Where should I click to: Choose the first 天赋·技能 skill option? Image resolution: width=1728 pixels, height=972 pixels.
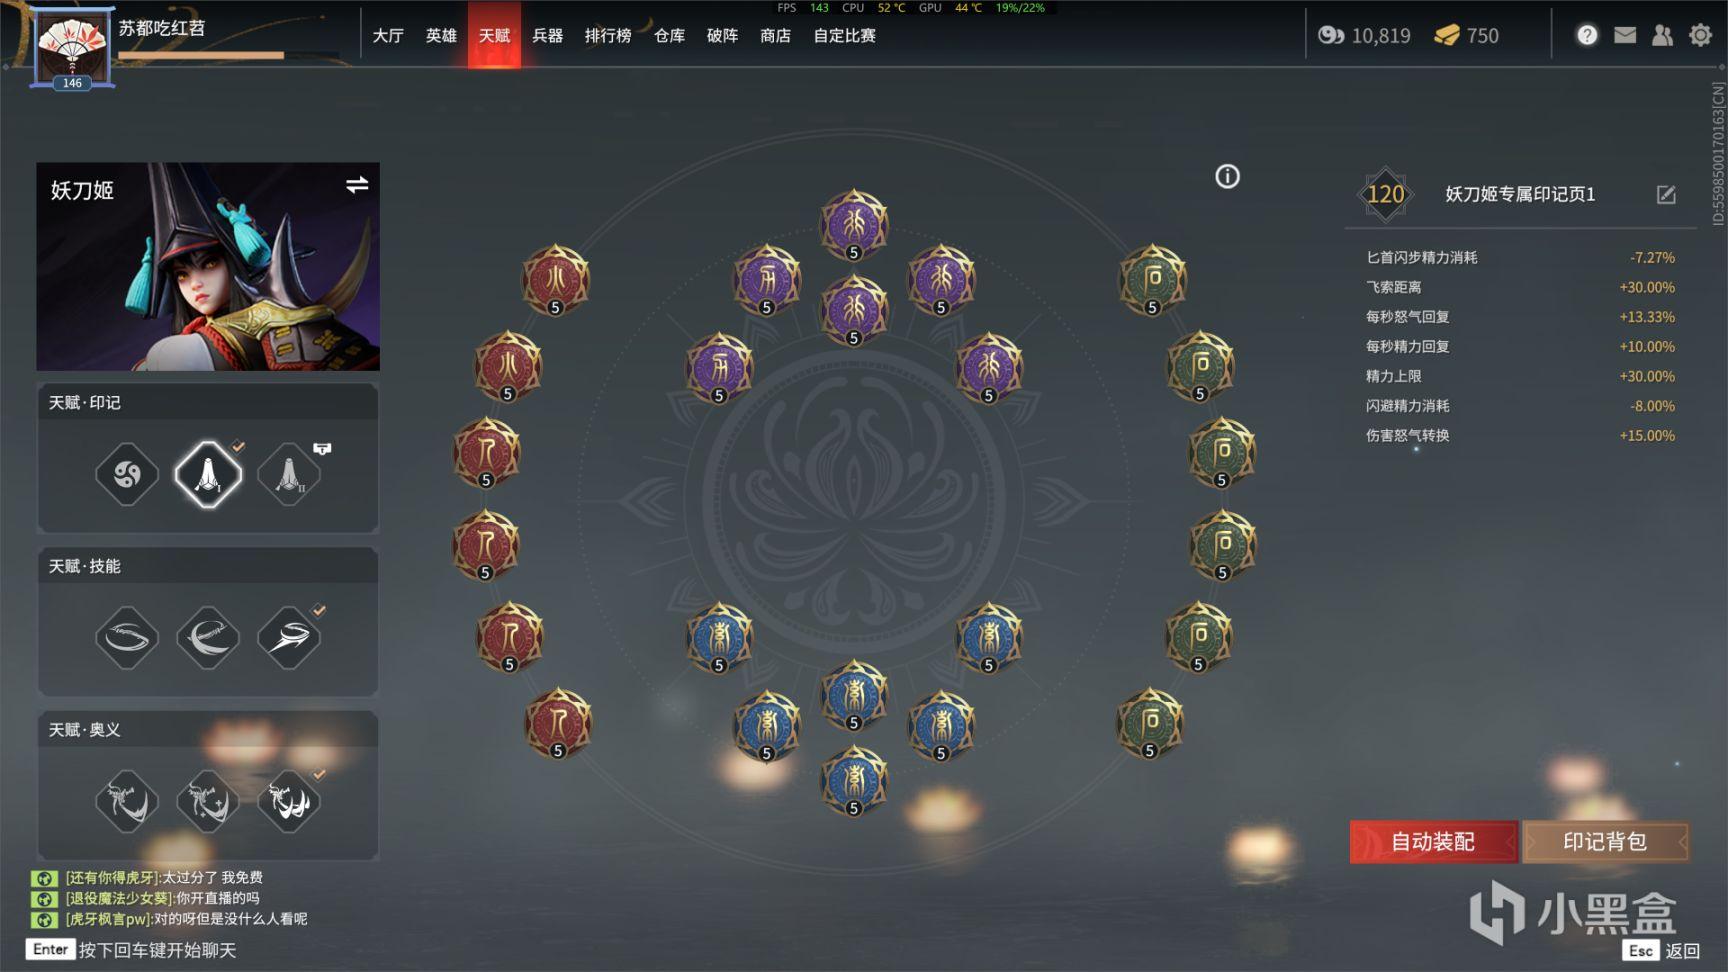(127, 637)
